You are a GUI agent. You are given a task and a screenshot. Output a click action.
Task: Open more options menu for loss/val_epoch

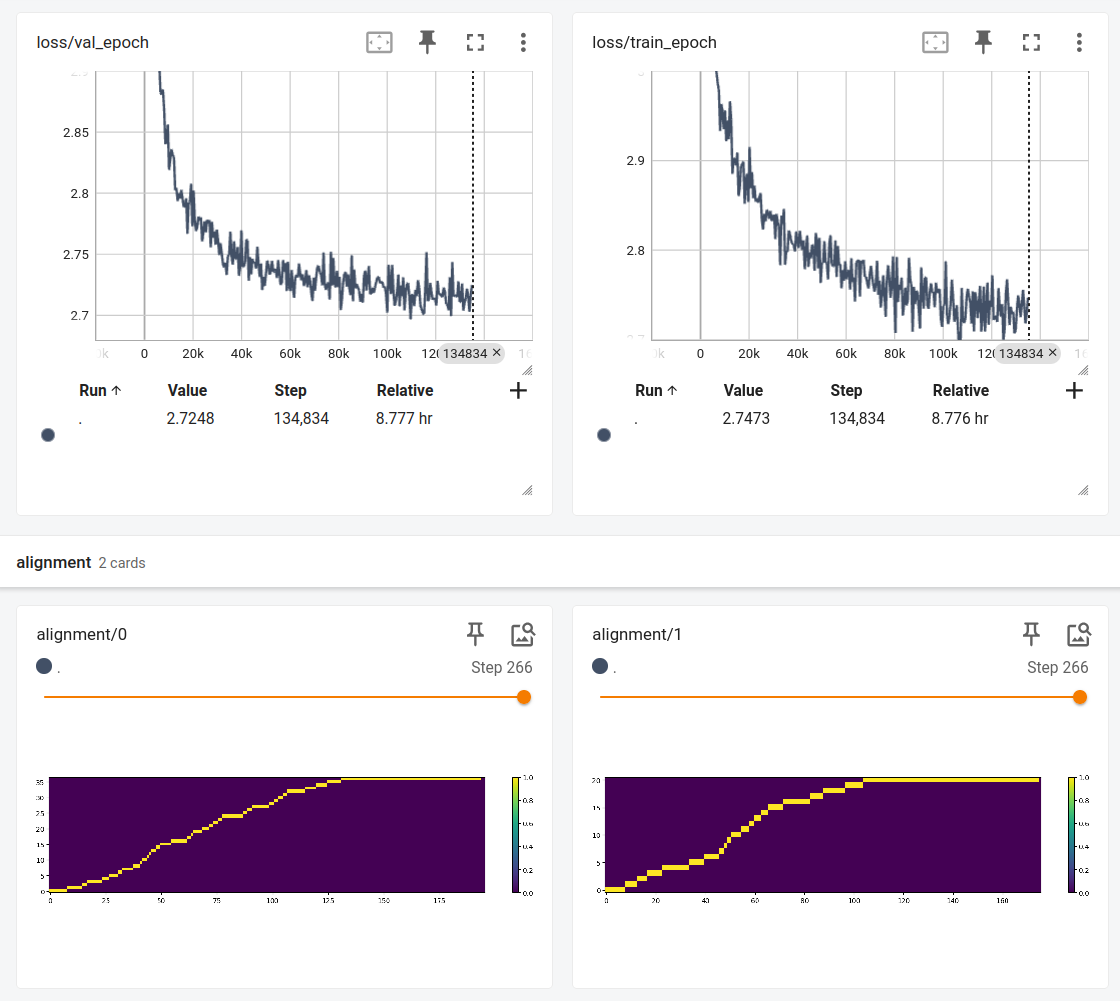tap(523, 42)
